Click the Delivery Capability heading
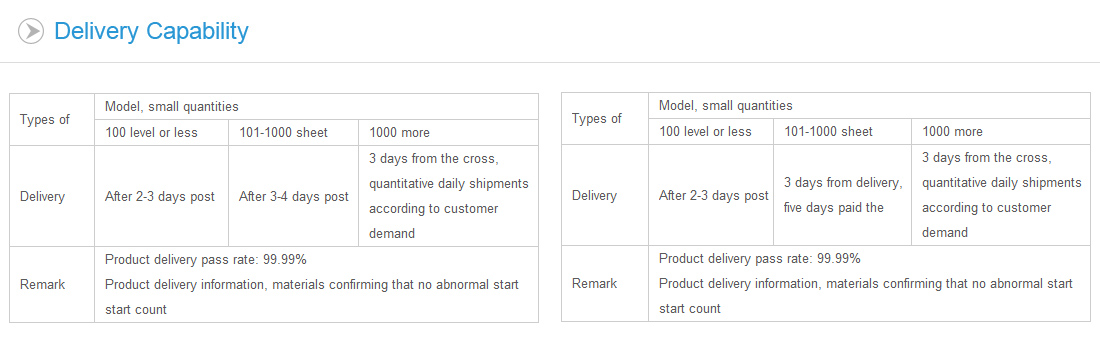Screen dimensions: 1100x360 pyautogui.click(x=151, y=31)
